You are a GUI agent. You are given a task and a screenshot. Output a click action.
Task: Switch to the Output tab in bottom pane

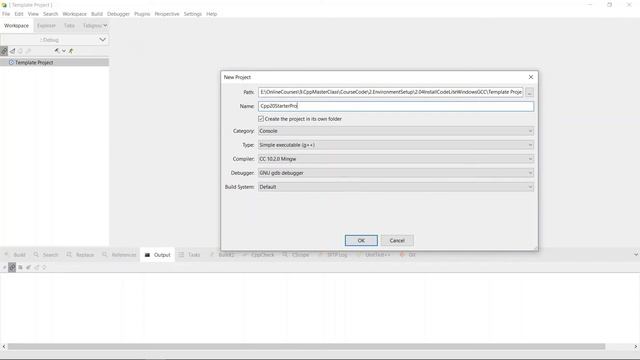(x=158, y=255)
